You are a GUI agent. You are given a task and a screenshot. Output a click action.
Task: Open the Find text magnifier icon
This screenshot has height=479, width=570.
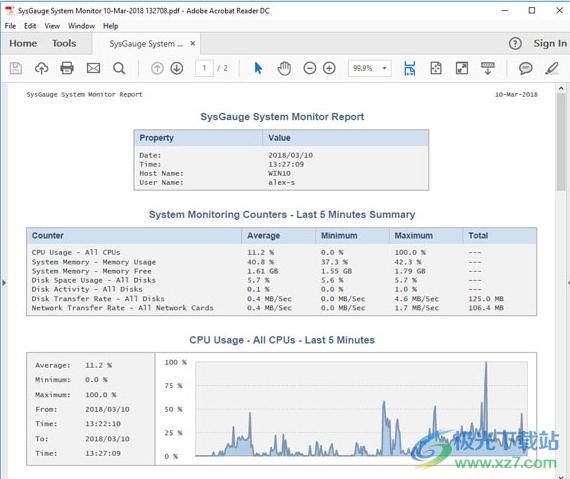(x=119, y=68)
